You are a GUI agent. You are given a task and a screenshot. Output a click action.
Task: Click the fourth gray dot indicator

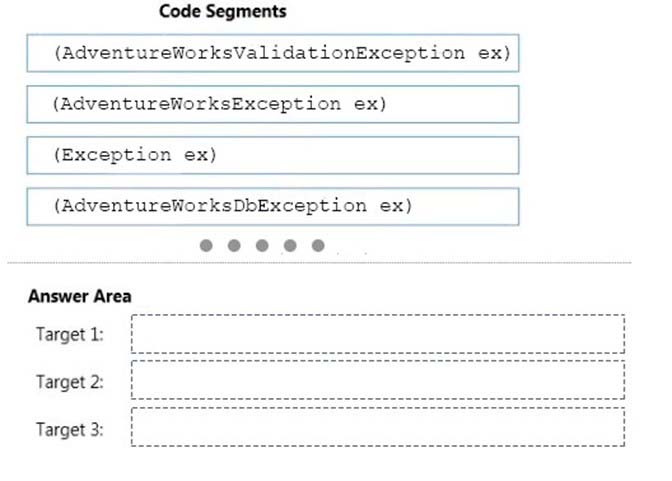290,246
